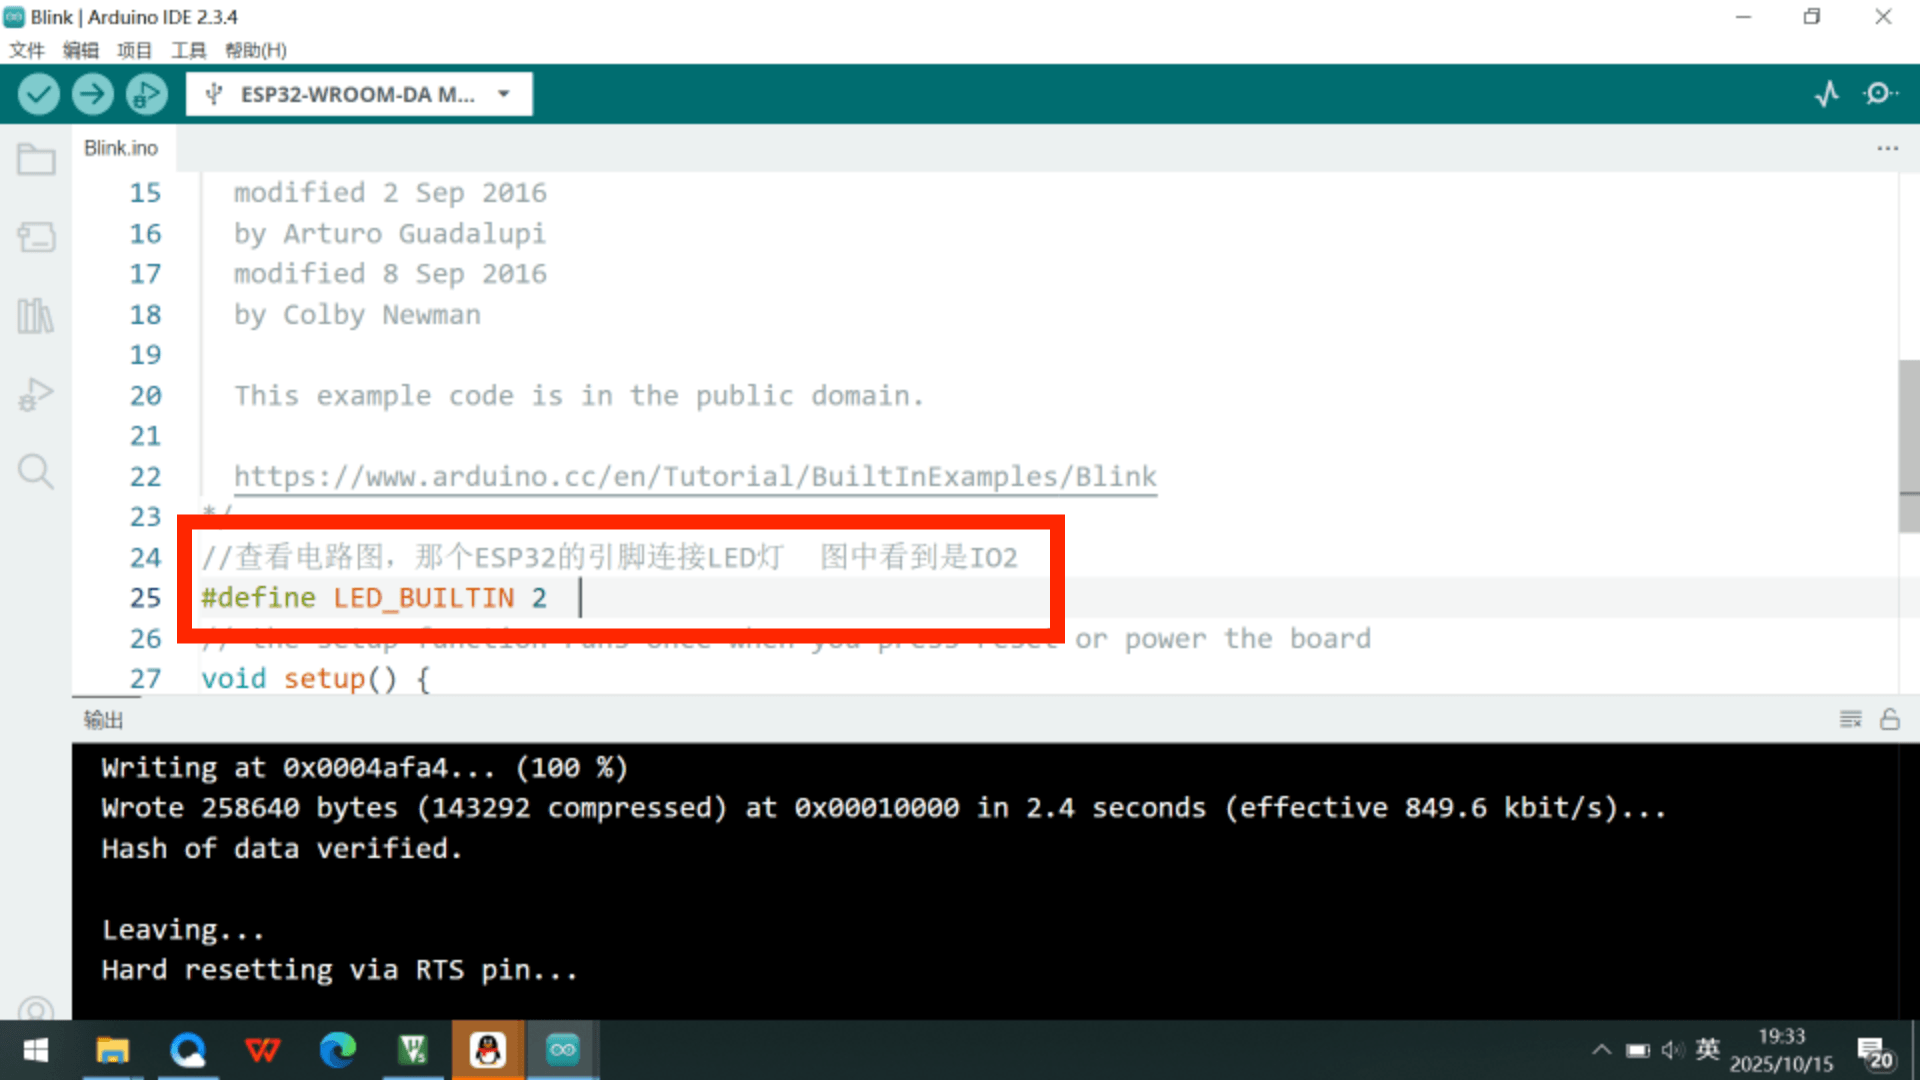1920x1080 pixels.
Task: Open the Serial Monitor icon
Action: coord(1880,94)
